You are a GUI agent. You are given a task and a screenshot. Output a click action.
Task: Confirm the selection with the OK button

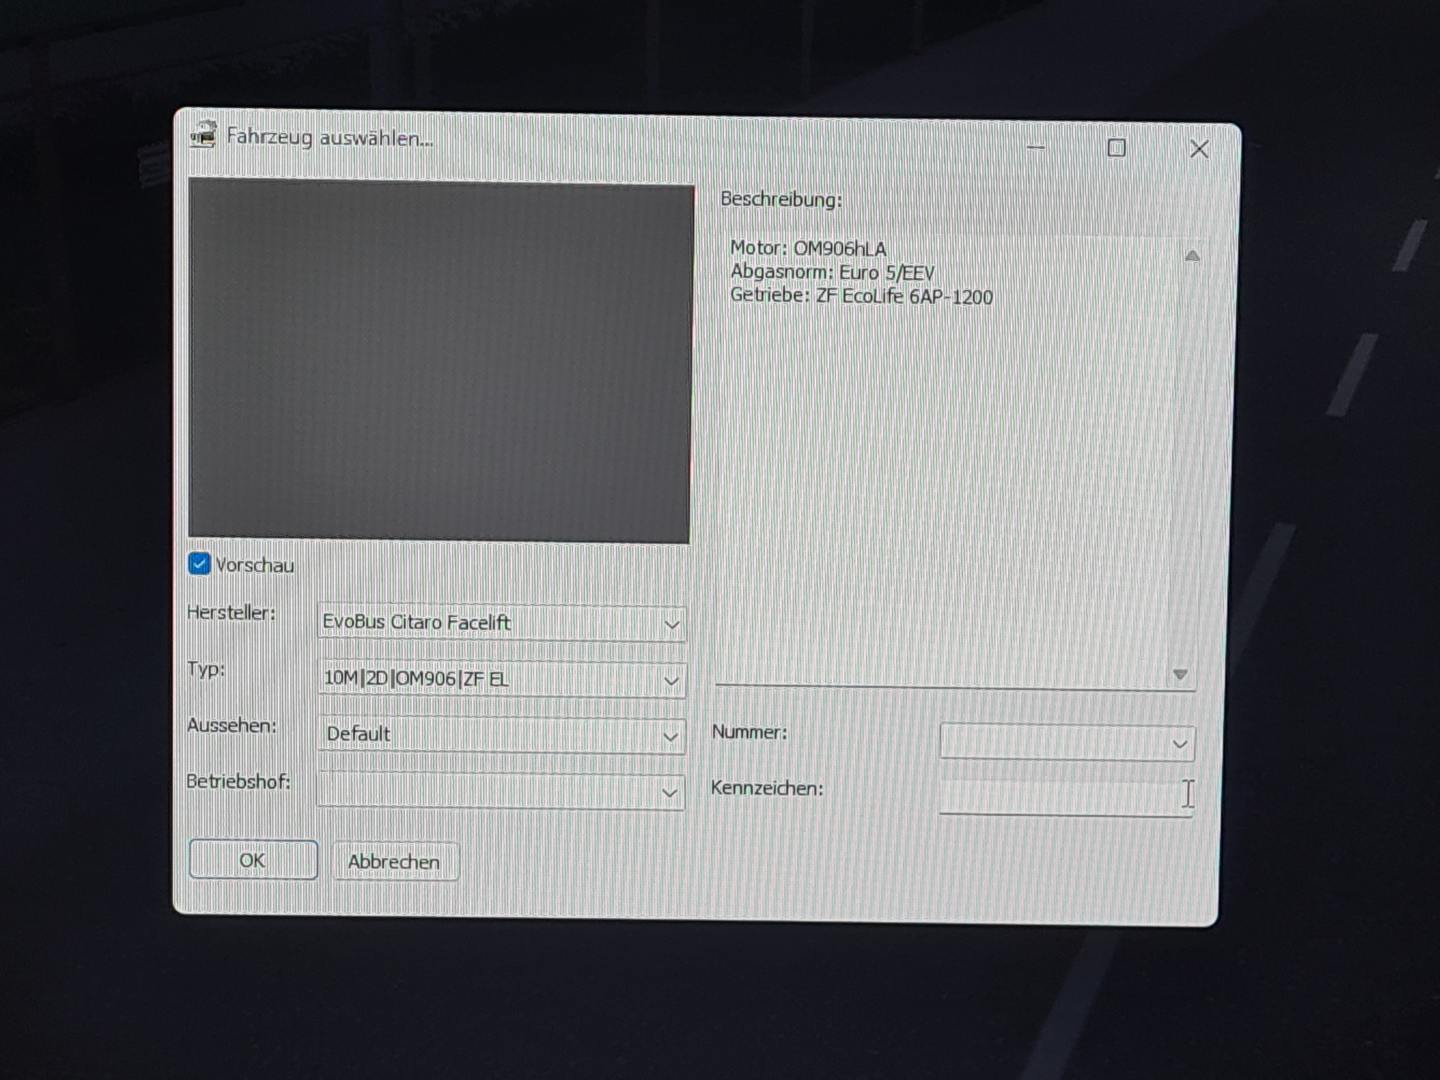253,860
